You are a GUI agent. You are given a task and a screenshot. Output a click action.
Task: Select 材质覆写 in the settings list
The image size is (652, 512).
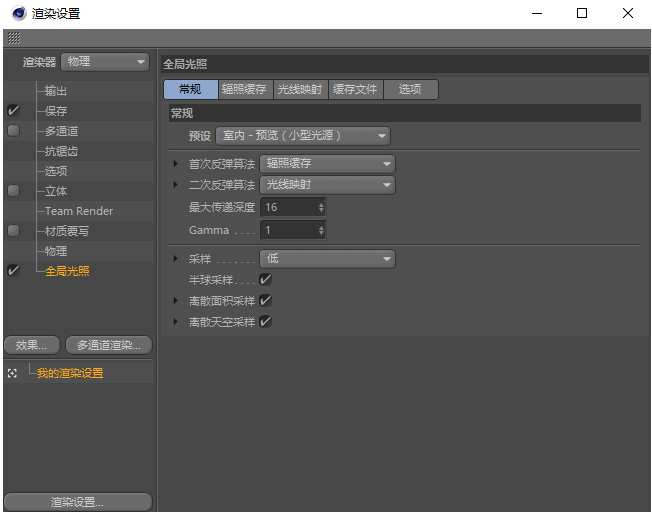[67, 231]
